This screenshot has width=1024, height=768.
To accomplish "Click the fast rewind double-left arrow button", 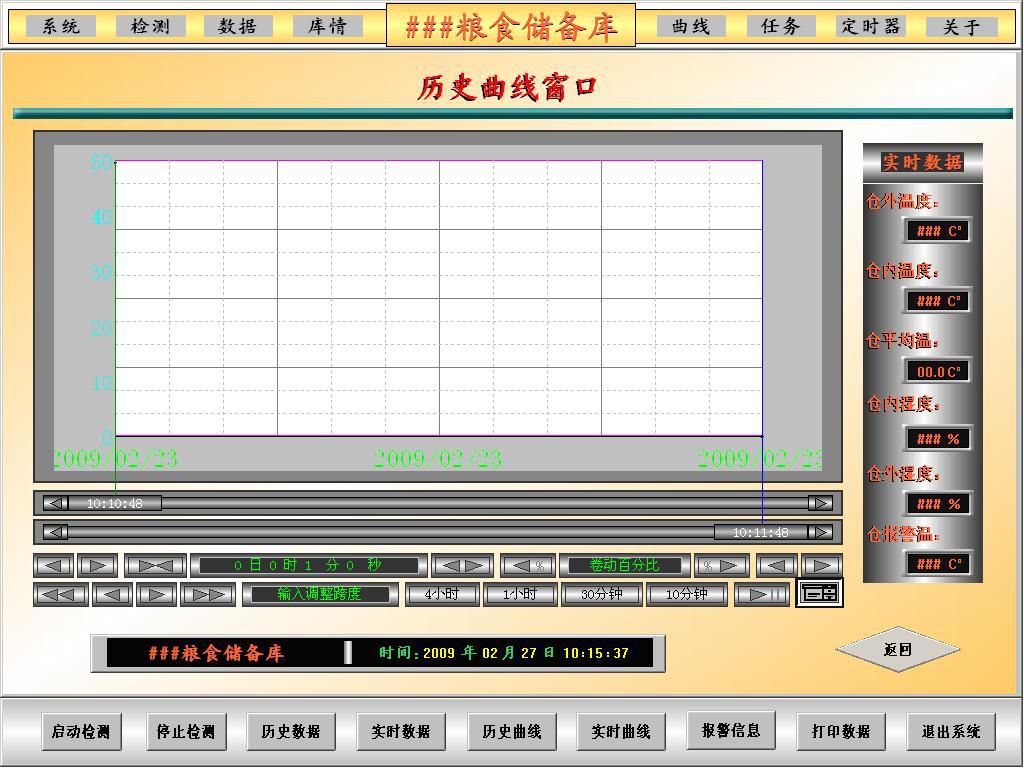I will [60, 595].
